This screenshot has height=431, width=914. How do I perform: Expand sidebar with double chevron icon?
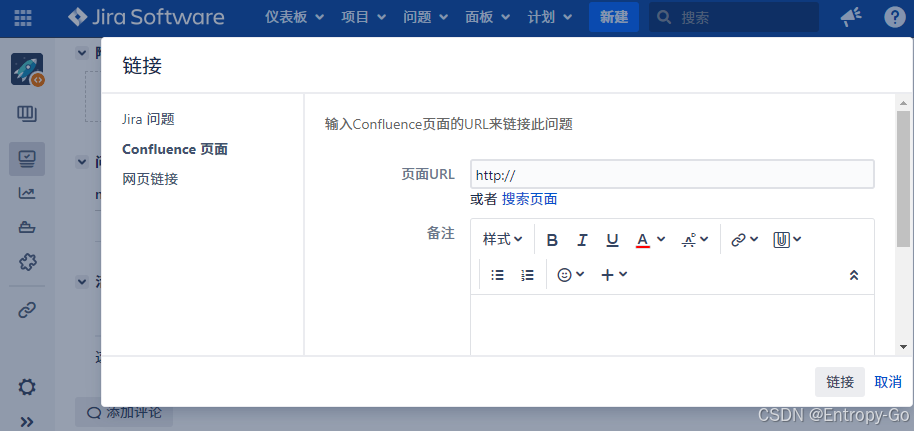(27, 421)
